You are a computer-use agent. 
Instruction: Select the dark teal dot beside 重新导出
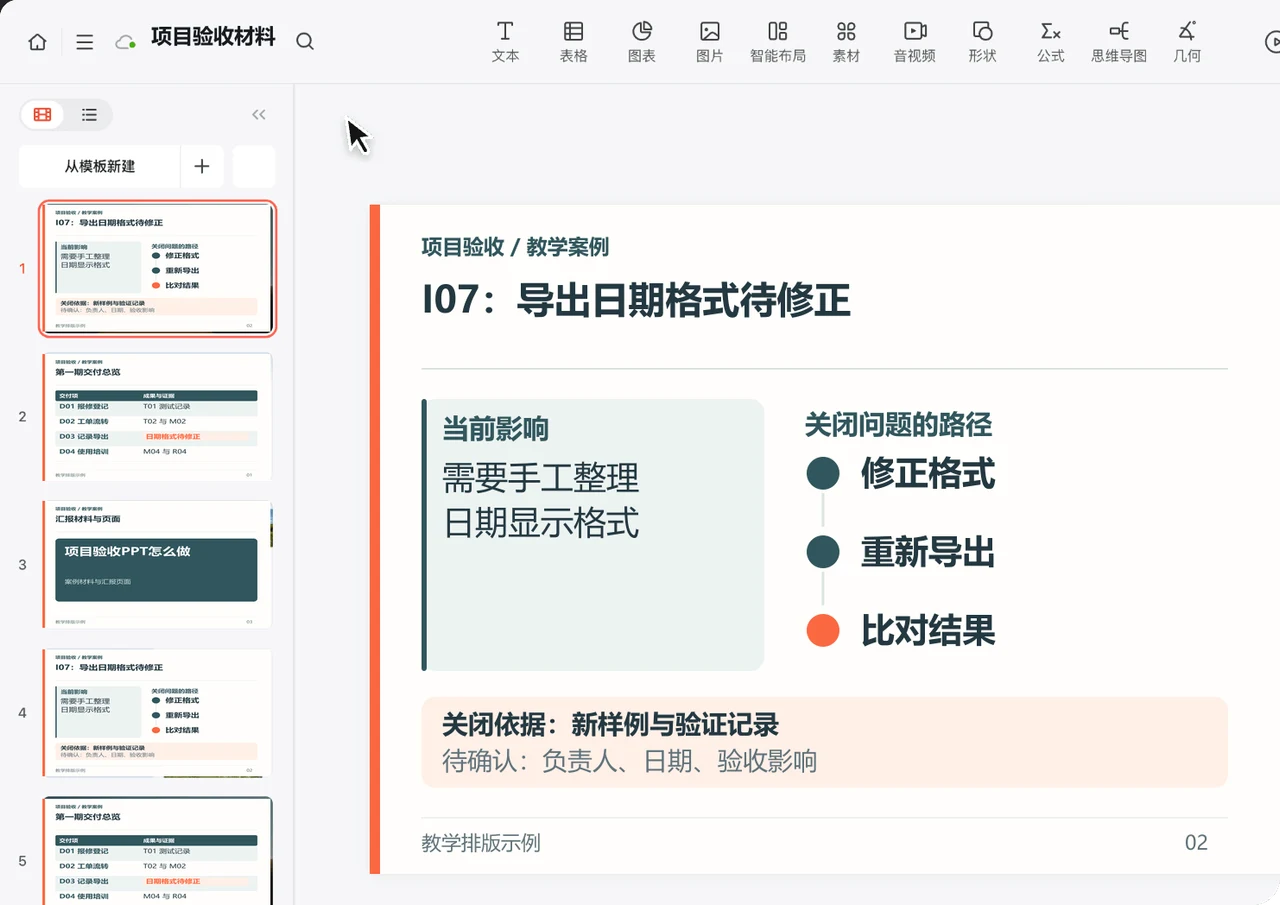tap(823, 552)
